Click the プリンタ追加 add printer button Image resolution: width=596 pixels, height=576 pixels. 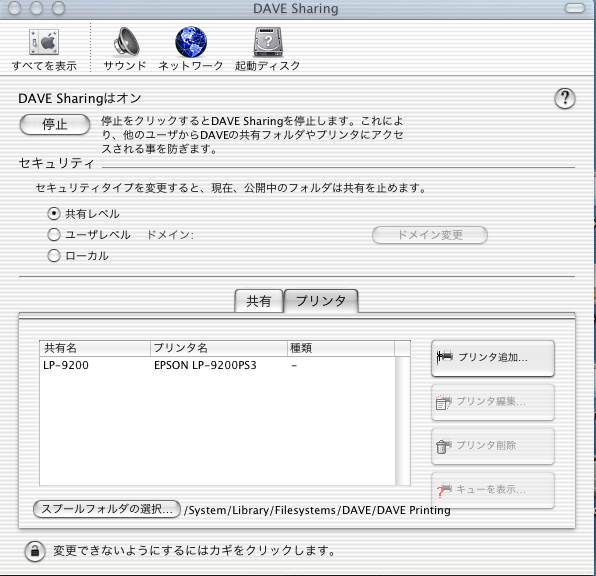coord(493,358)
